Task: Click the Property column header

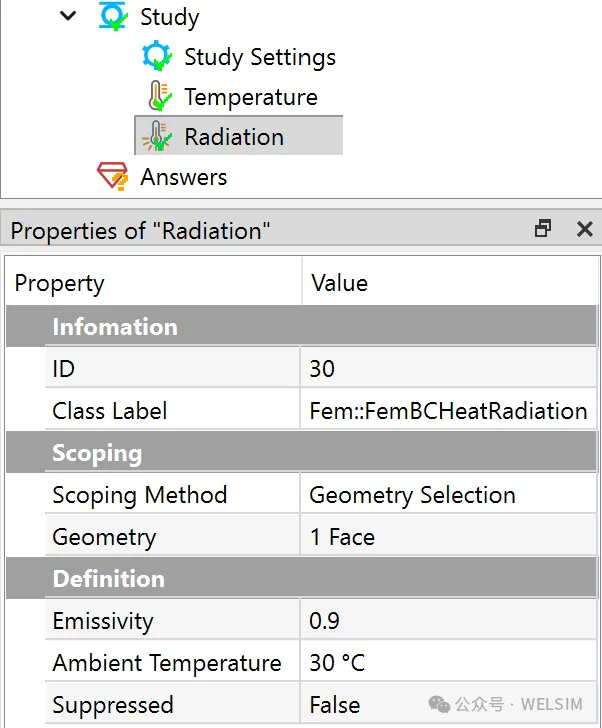Action: (154, 283)
